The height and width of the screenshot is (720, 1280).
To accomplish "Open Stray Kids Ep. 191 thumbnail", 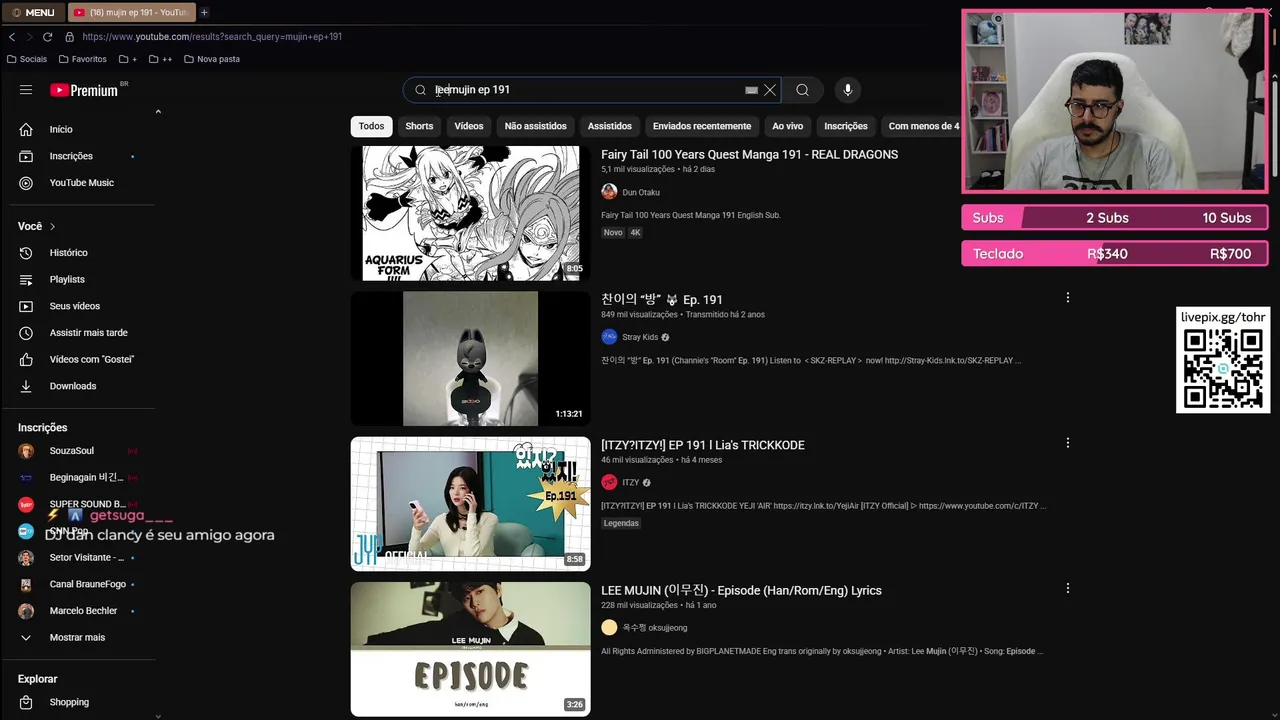I will click(470, 359).
